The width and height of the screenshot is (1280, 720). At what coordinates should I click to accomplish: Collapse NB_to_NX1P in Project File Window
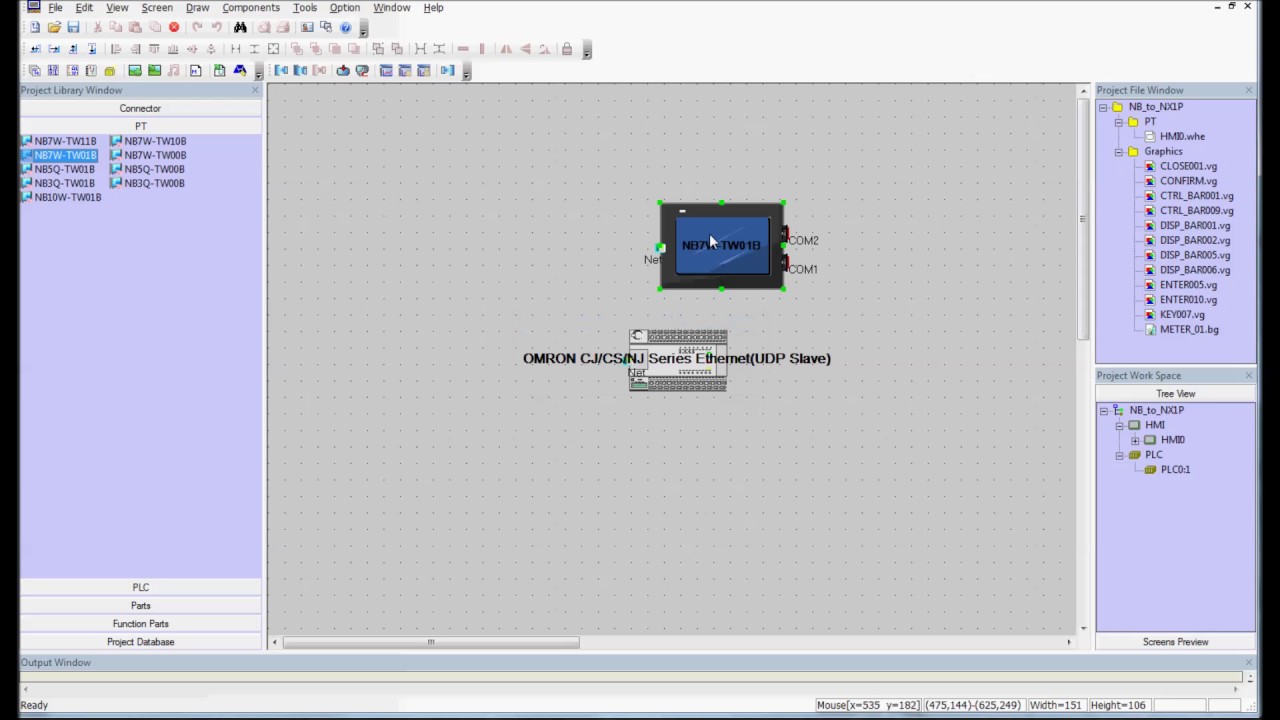[1103, 107]
